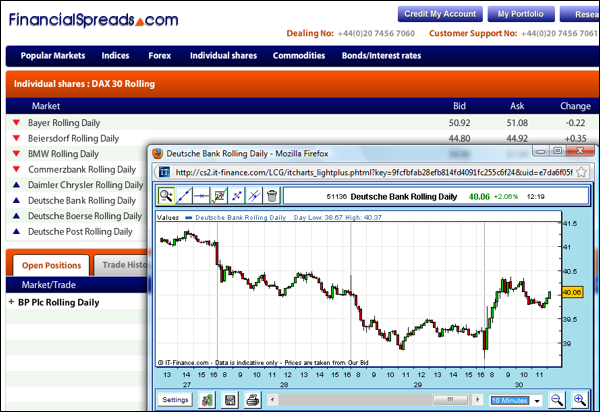This screenshot has height=412, width=600.
Task: Click the Market/Trade column header
Action: coord(49,285)
